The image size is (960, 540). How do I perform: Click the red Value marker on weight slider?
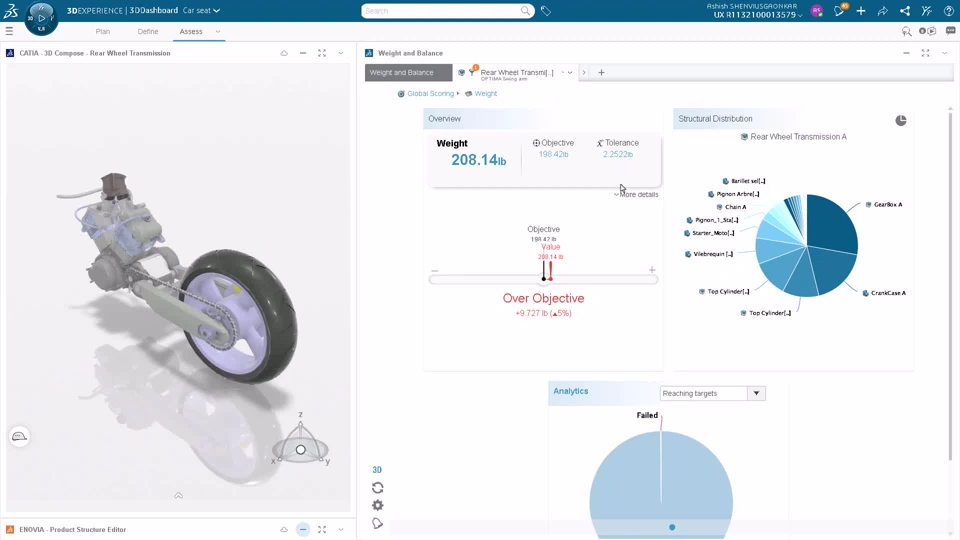pyautogui.click(x=550, y=271)
